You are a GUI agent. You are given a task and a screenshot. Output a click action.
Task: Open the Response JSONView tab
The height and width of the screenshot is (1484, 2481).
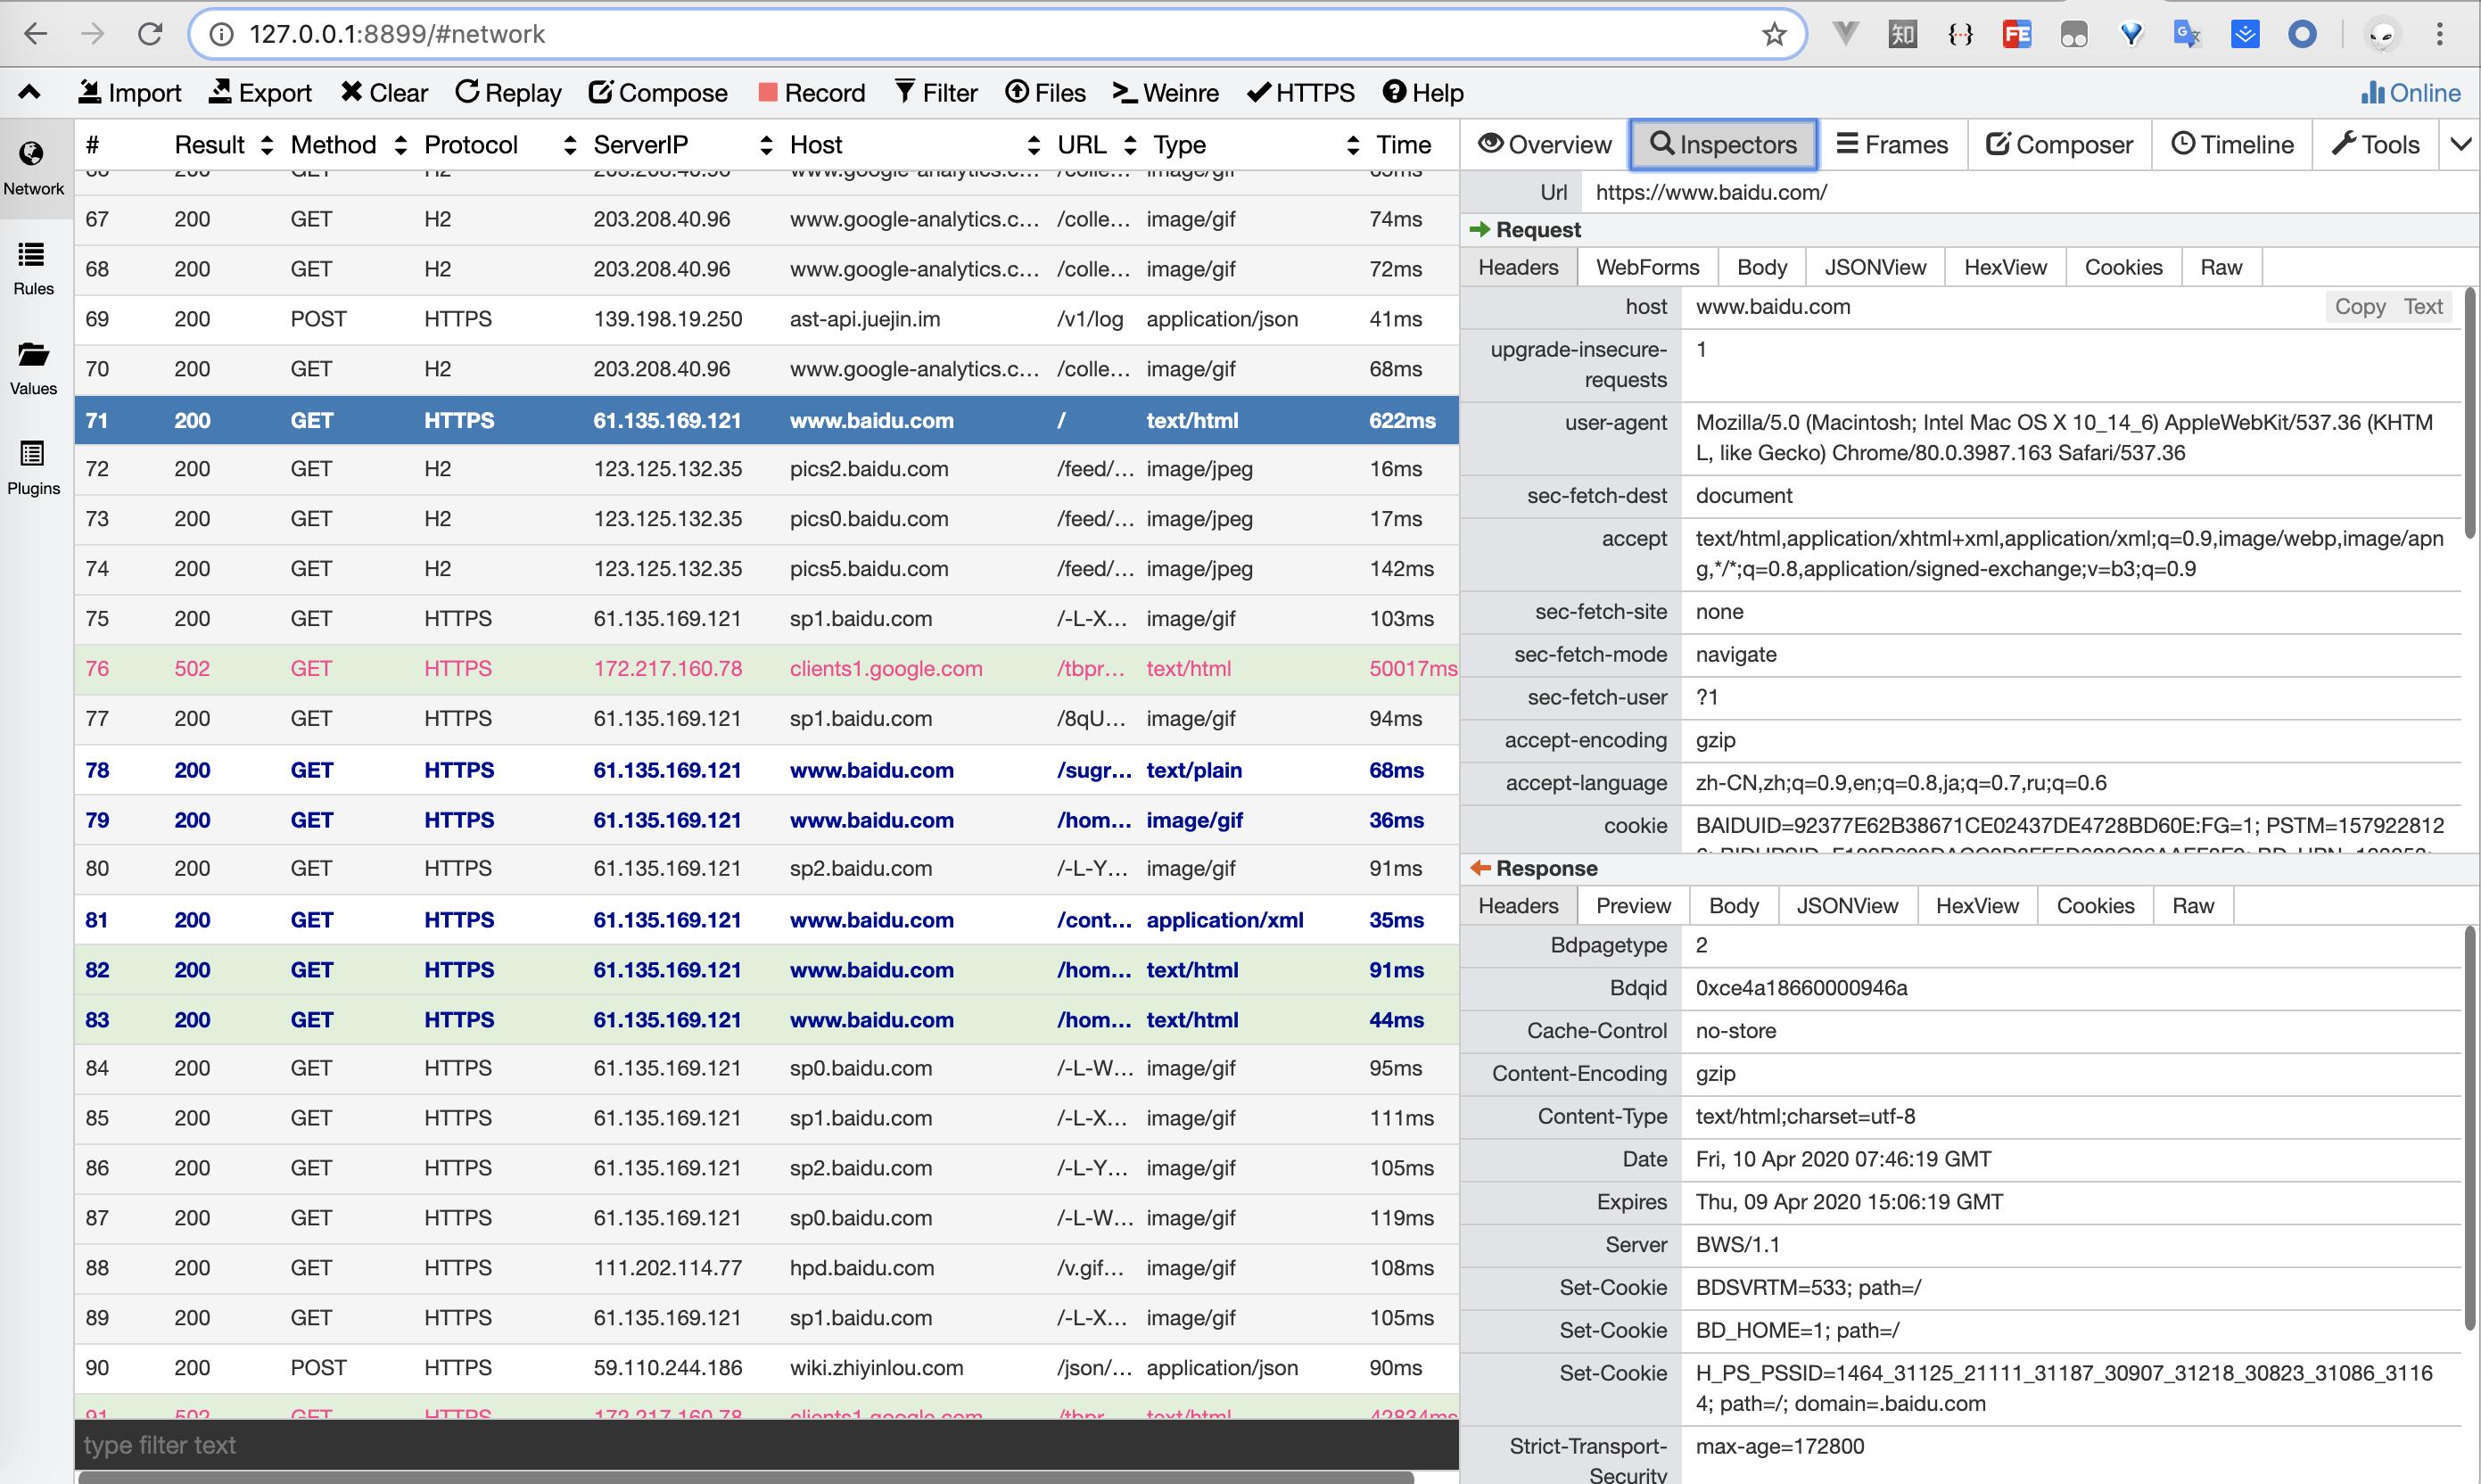tap(1847, 905)
